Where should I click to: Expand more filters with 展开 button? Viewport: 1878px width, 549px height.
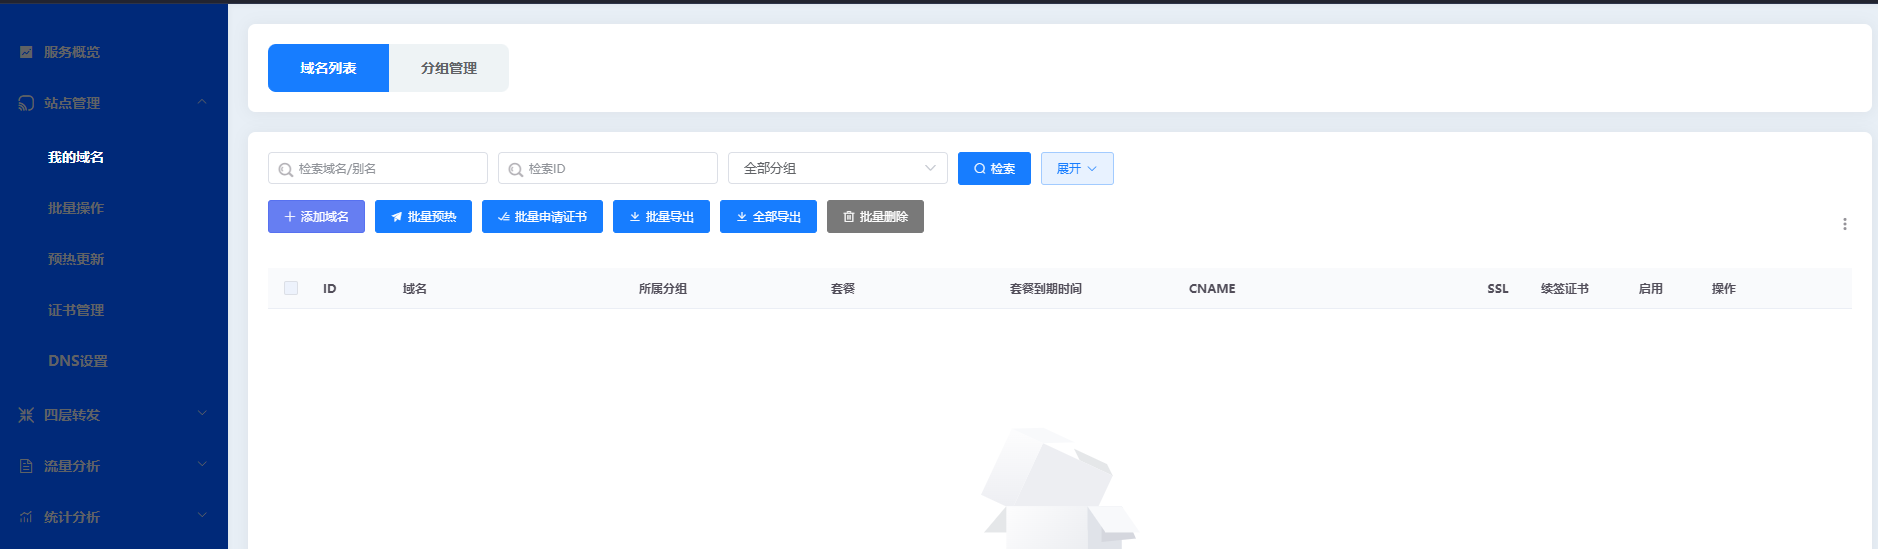[1076, 168]
